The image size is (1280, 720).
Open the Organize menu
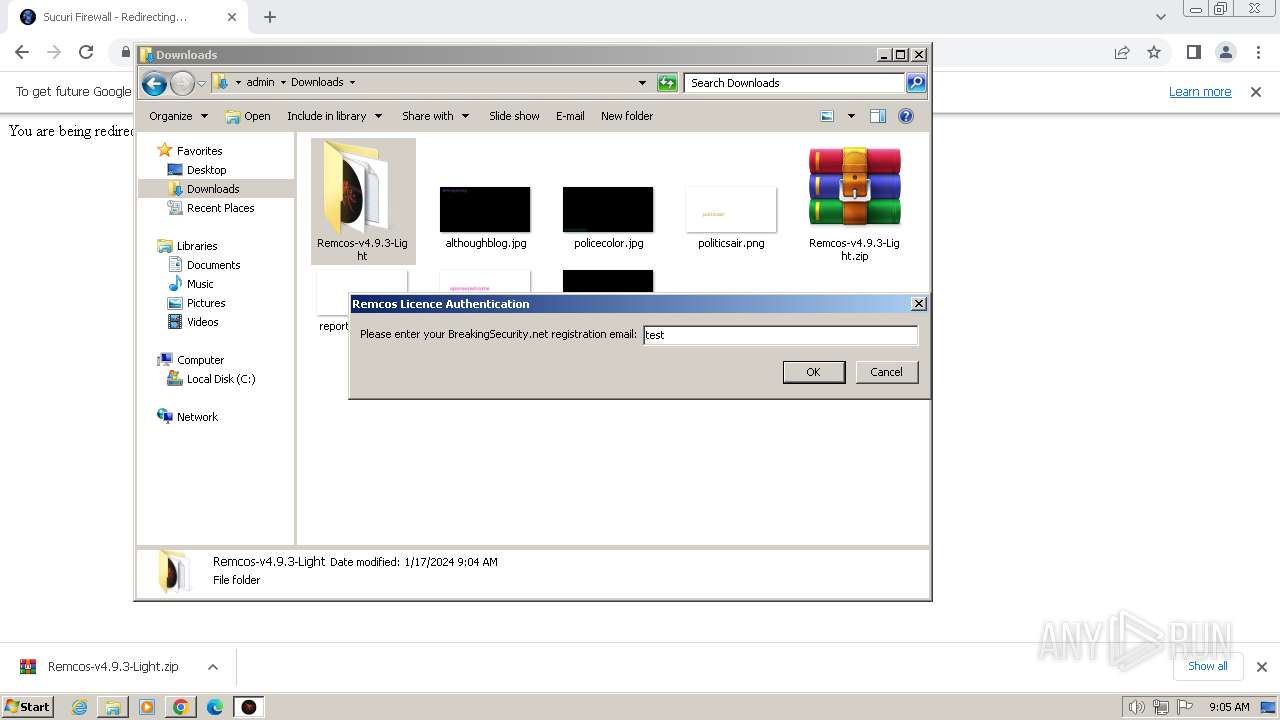[178, 116]
